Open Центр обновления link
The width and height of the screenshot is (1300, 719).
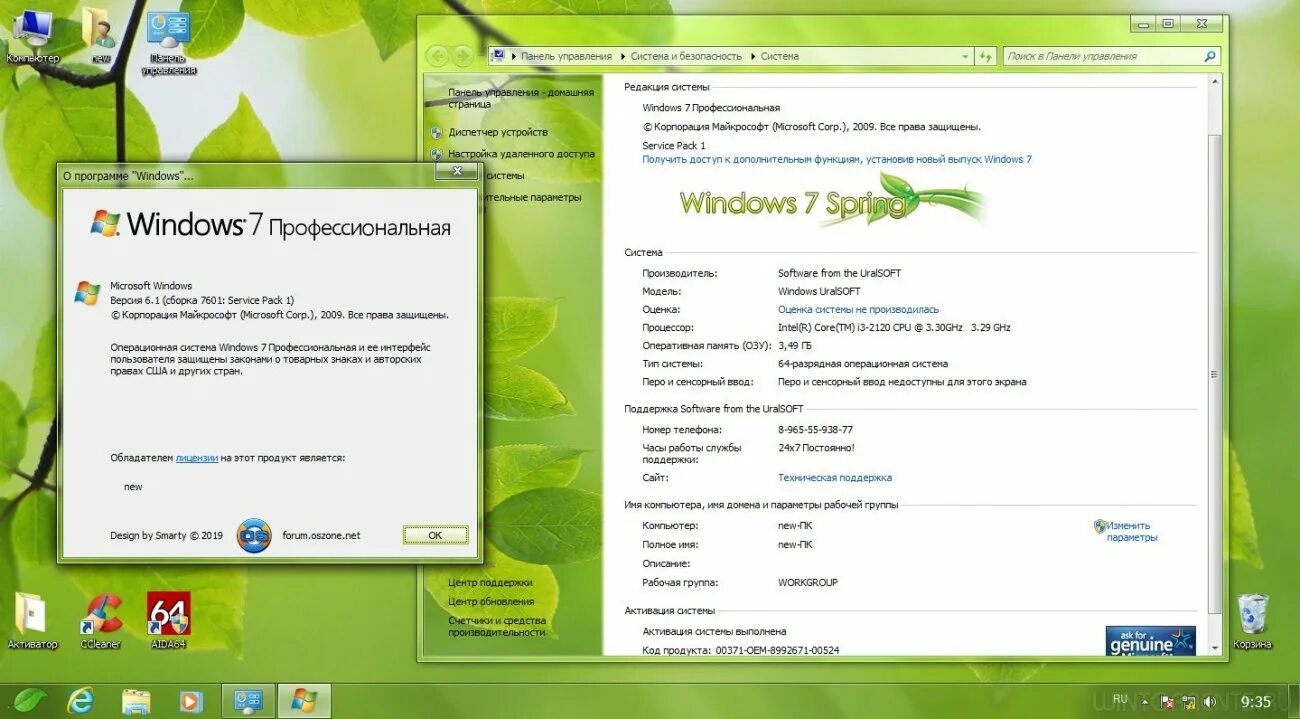click(491, 601)
